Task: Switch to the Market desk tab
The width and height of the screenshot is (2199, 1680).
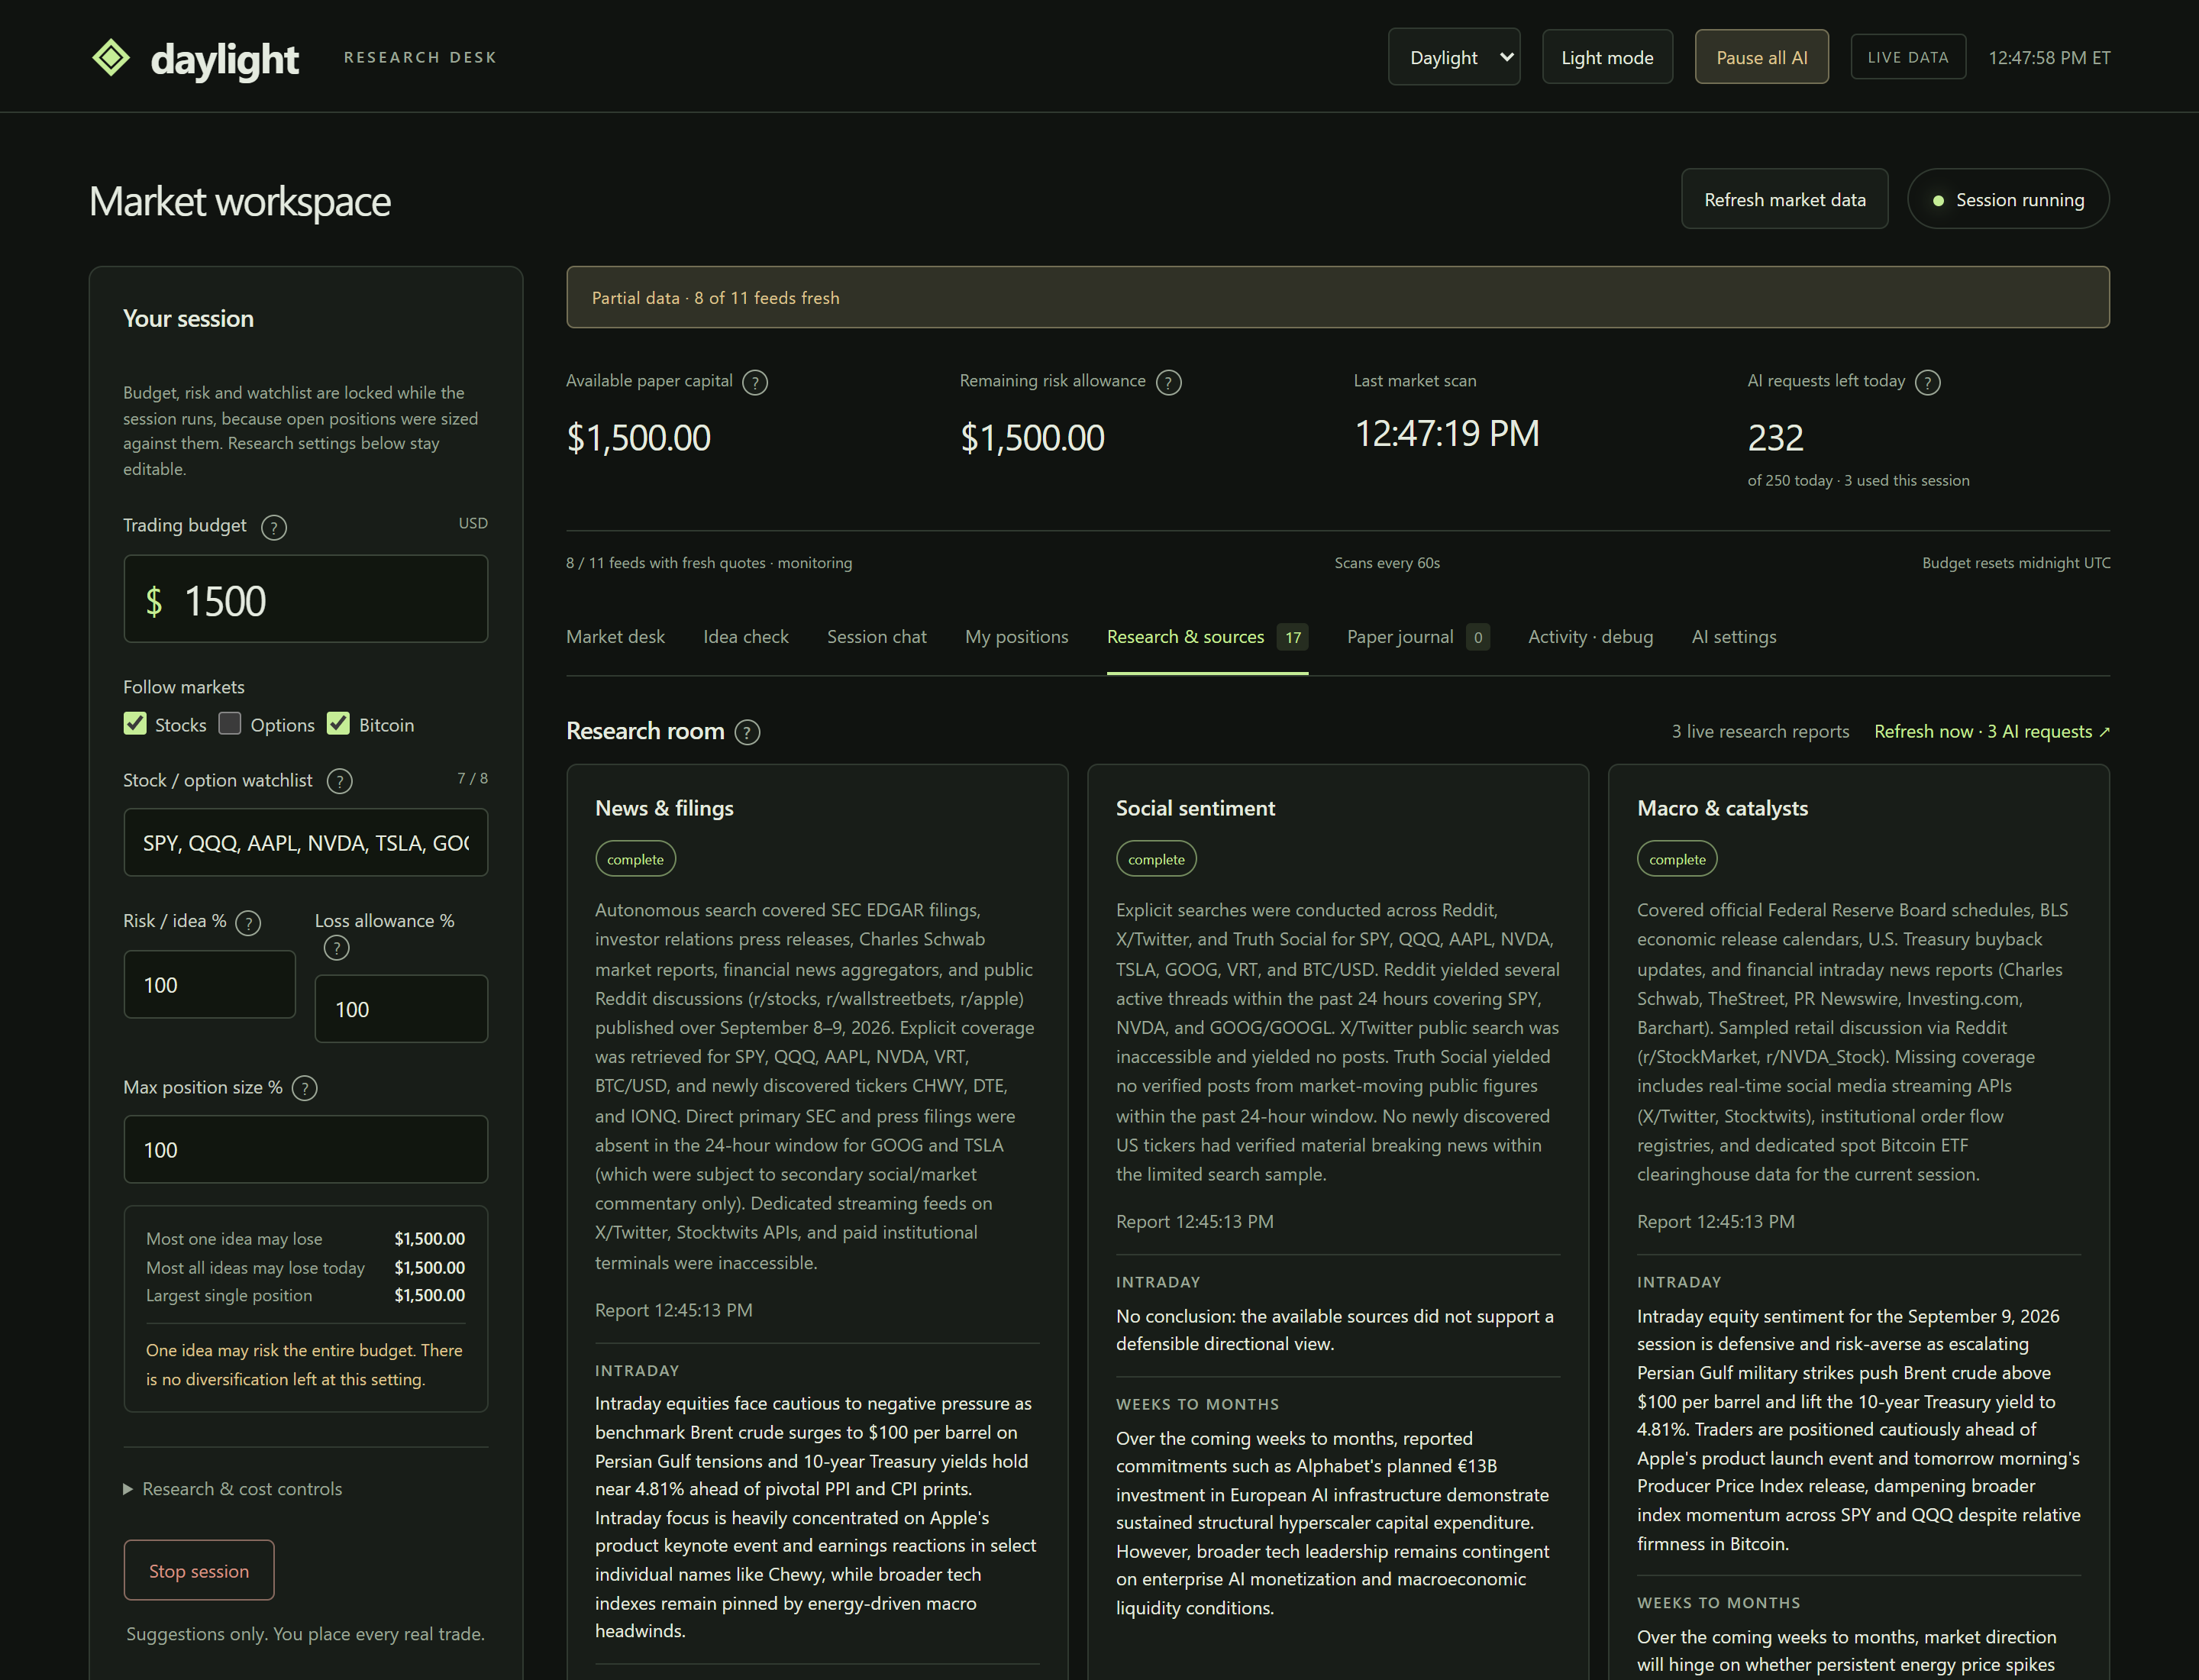Action: click(x=615, y=637)
